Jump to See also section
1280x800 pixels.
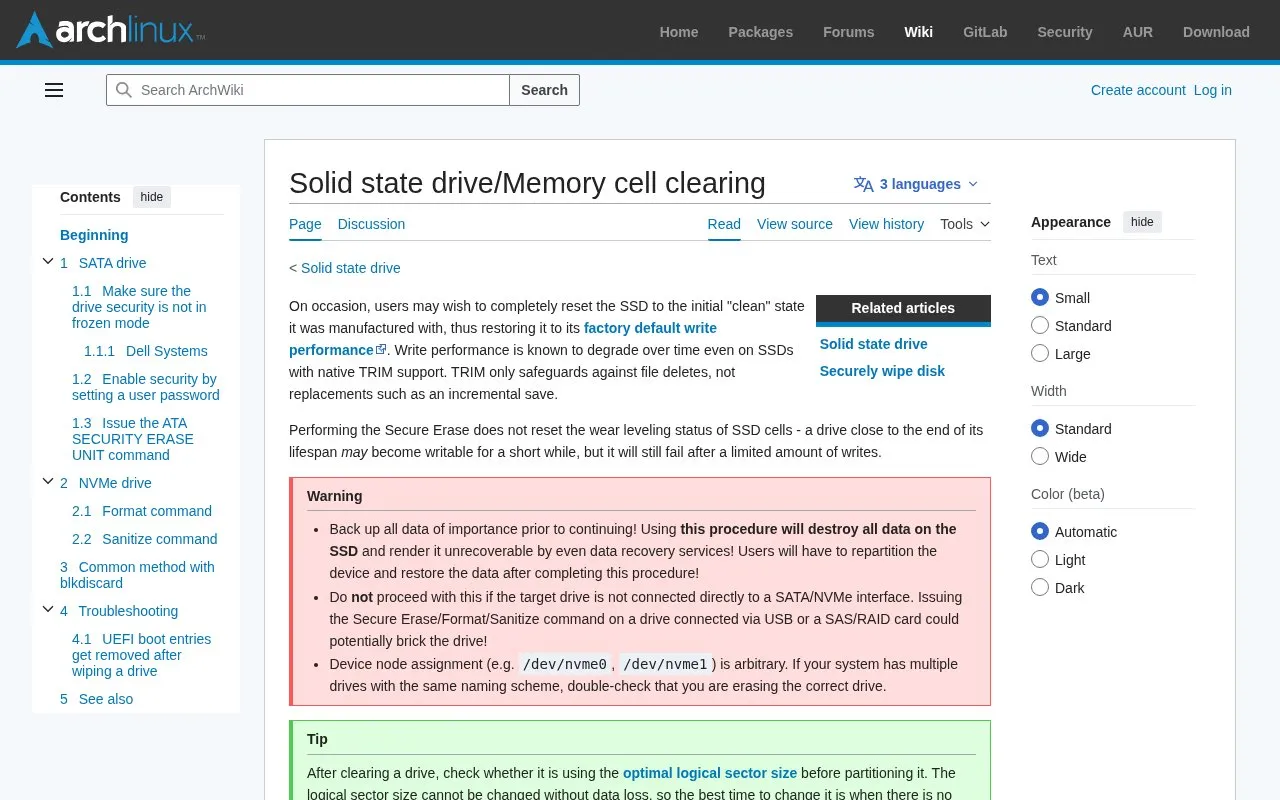[96, 699]
